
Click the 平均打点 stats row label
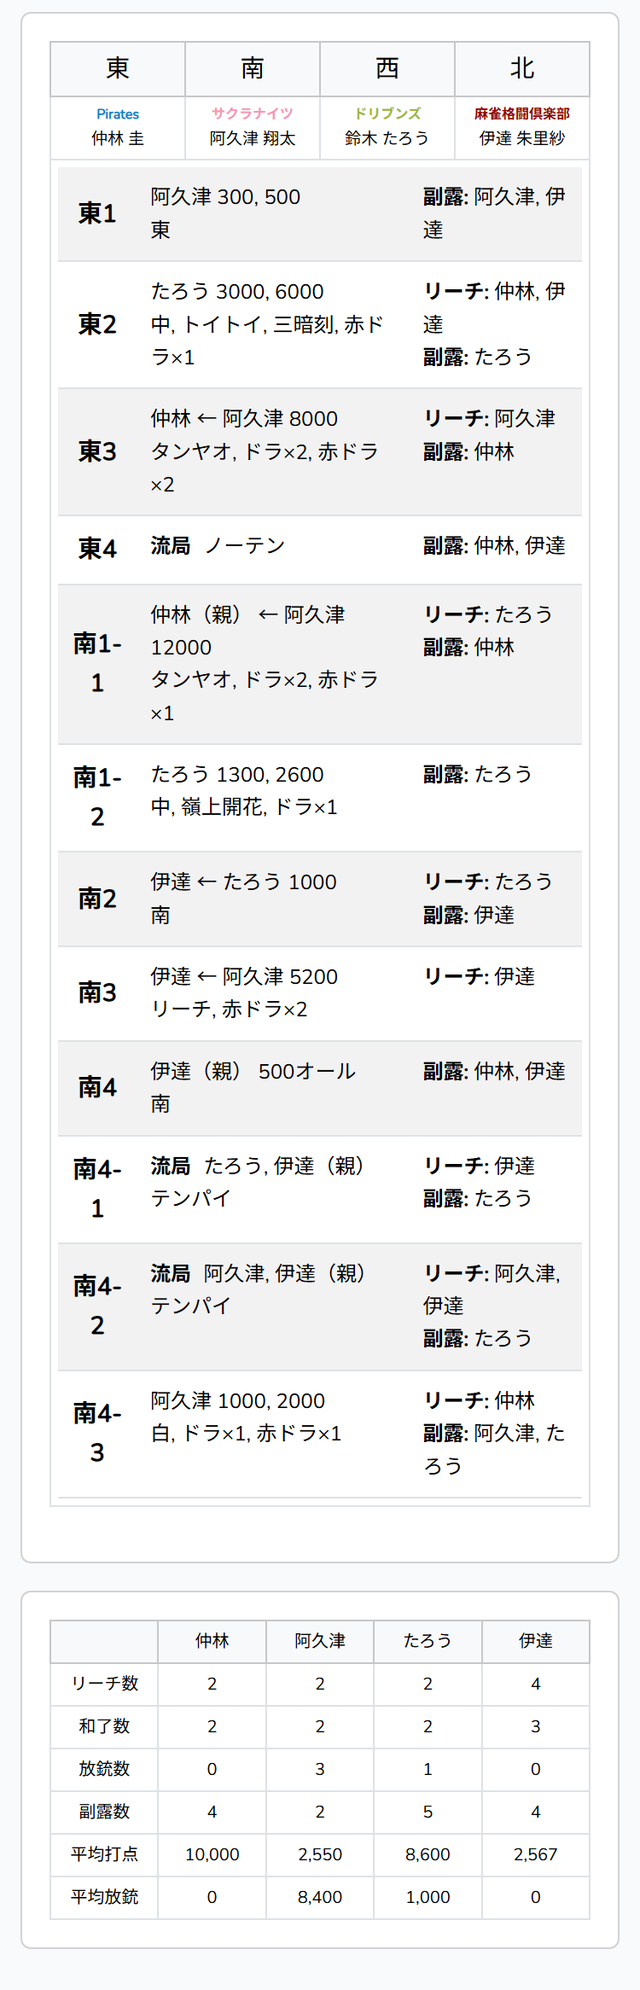pyautogui.click(x=105, y=1854)
